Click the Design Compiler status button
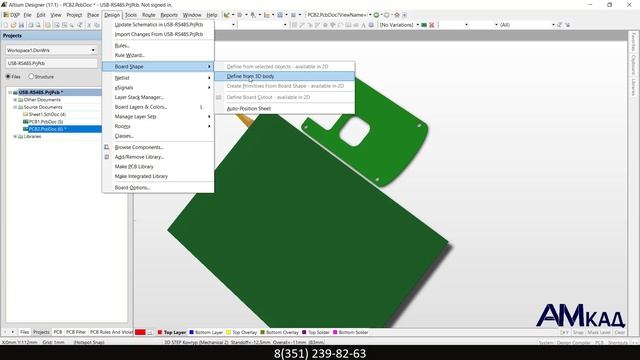The height and width of the screenshot is (360, 640). coord(573,343)
